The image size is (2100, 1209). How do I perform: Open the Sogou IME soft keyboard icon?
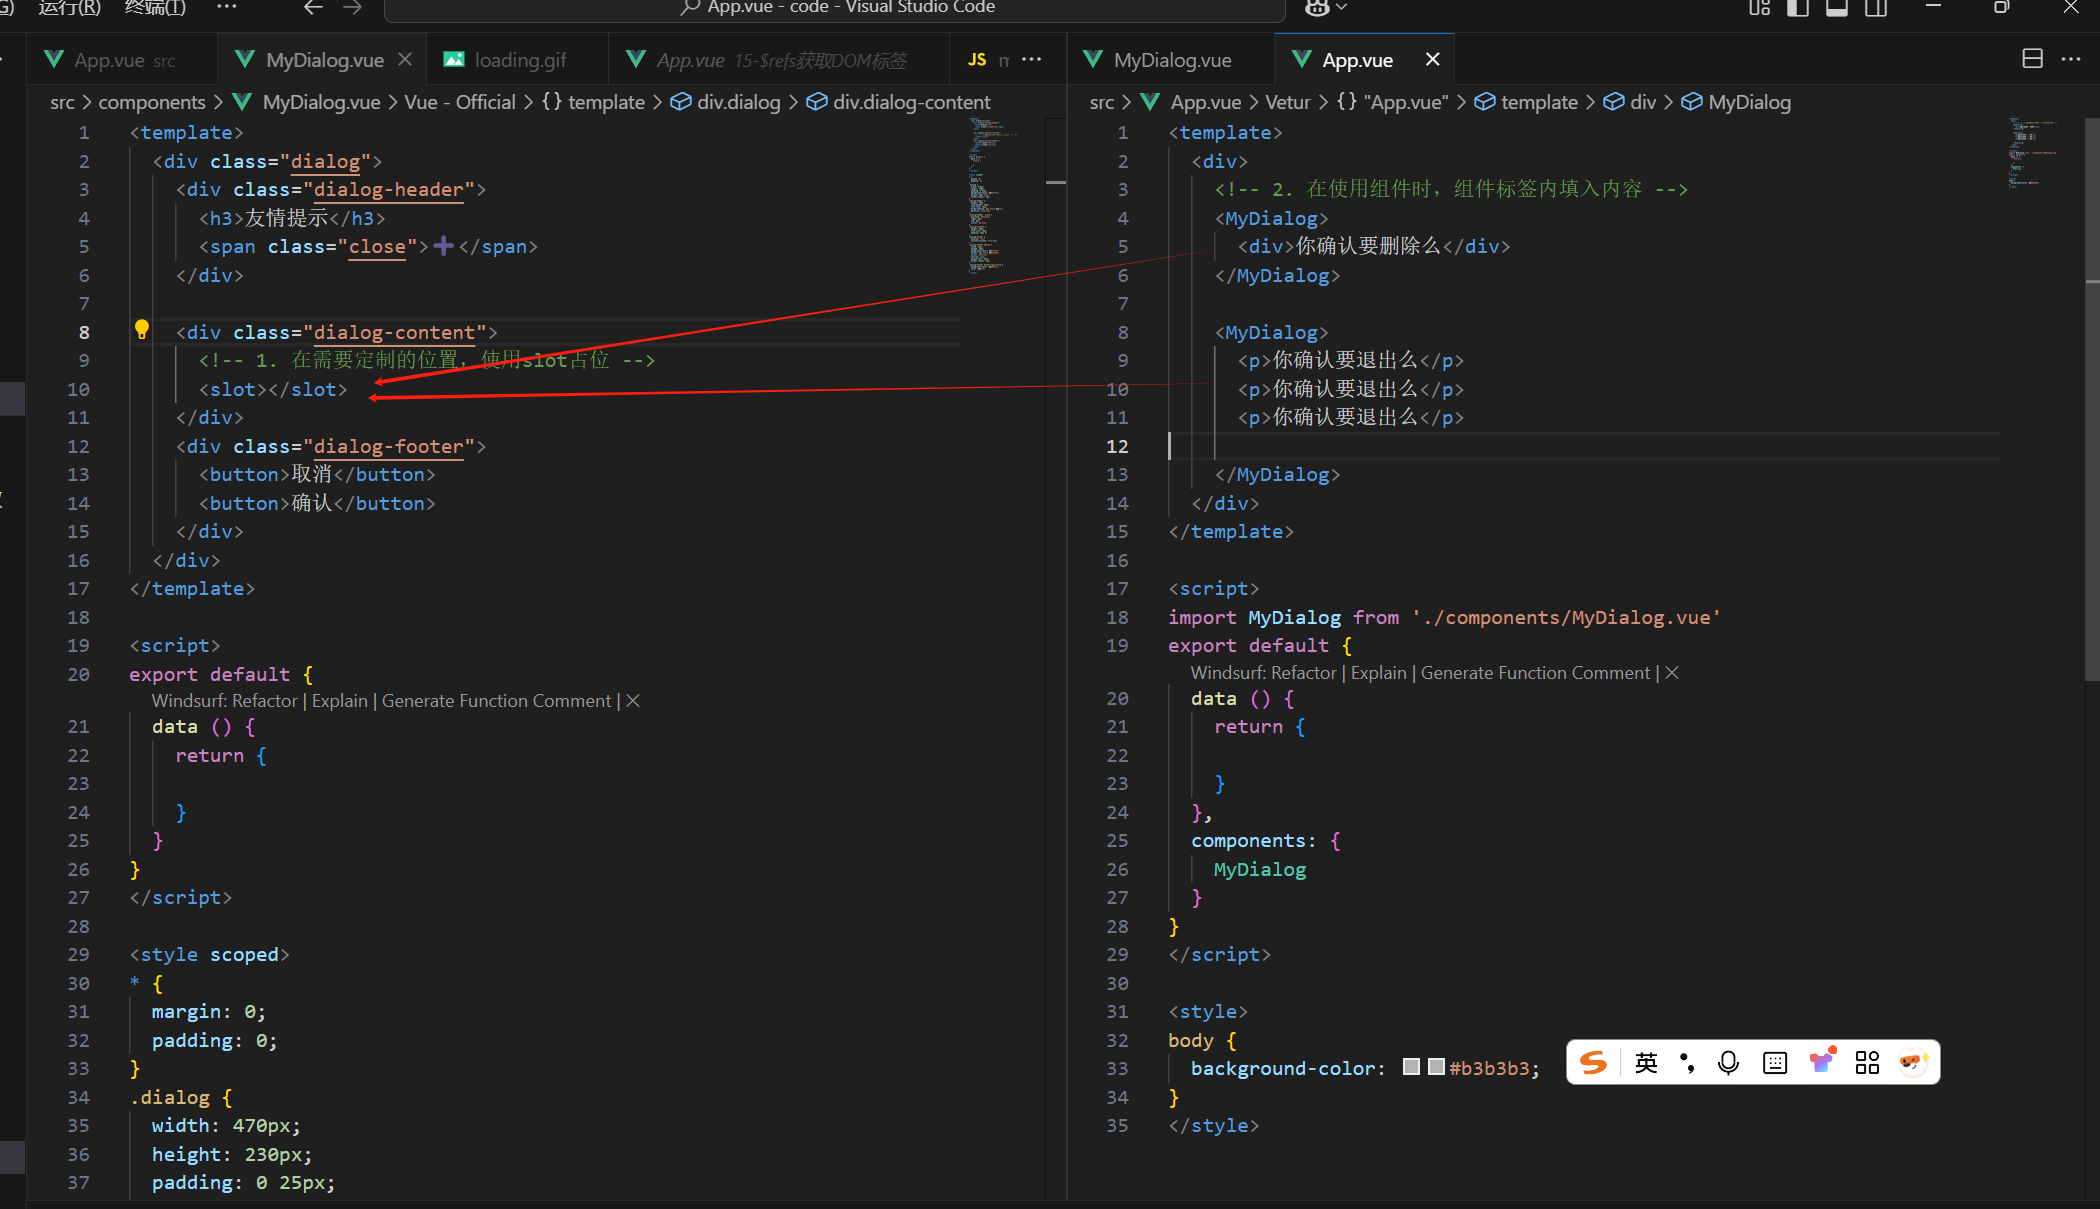tap(1775, 1062)
